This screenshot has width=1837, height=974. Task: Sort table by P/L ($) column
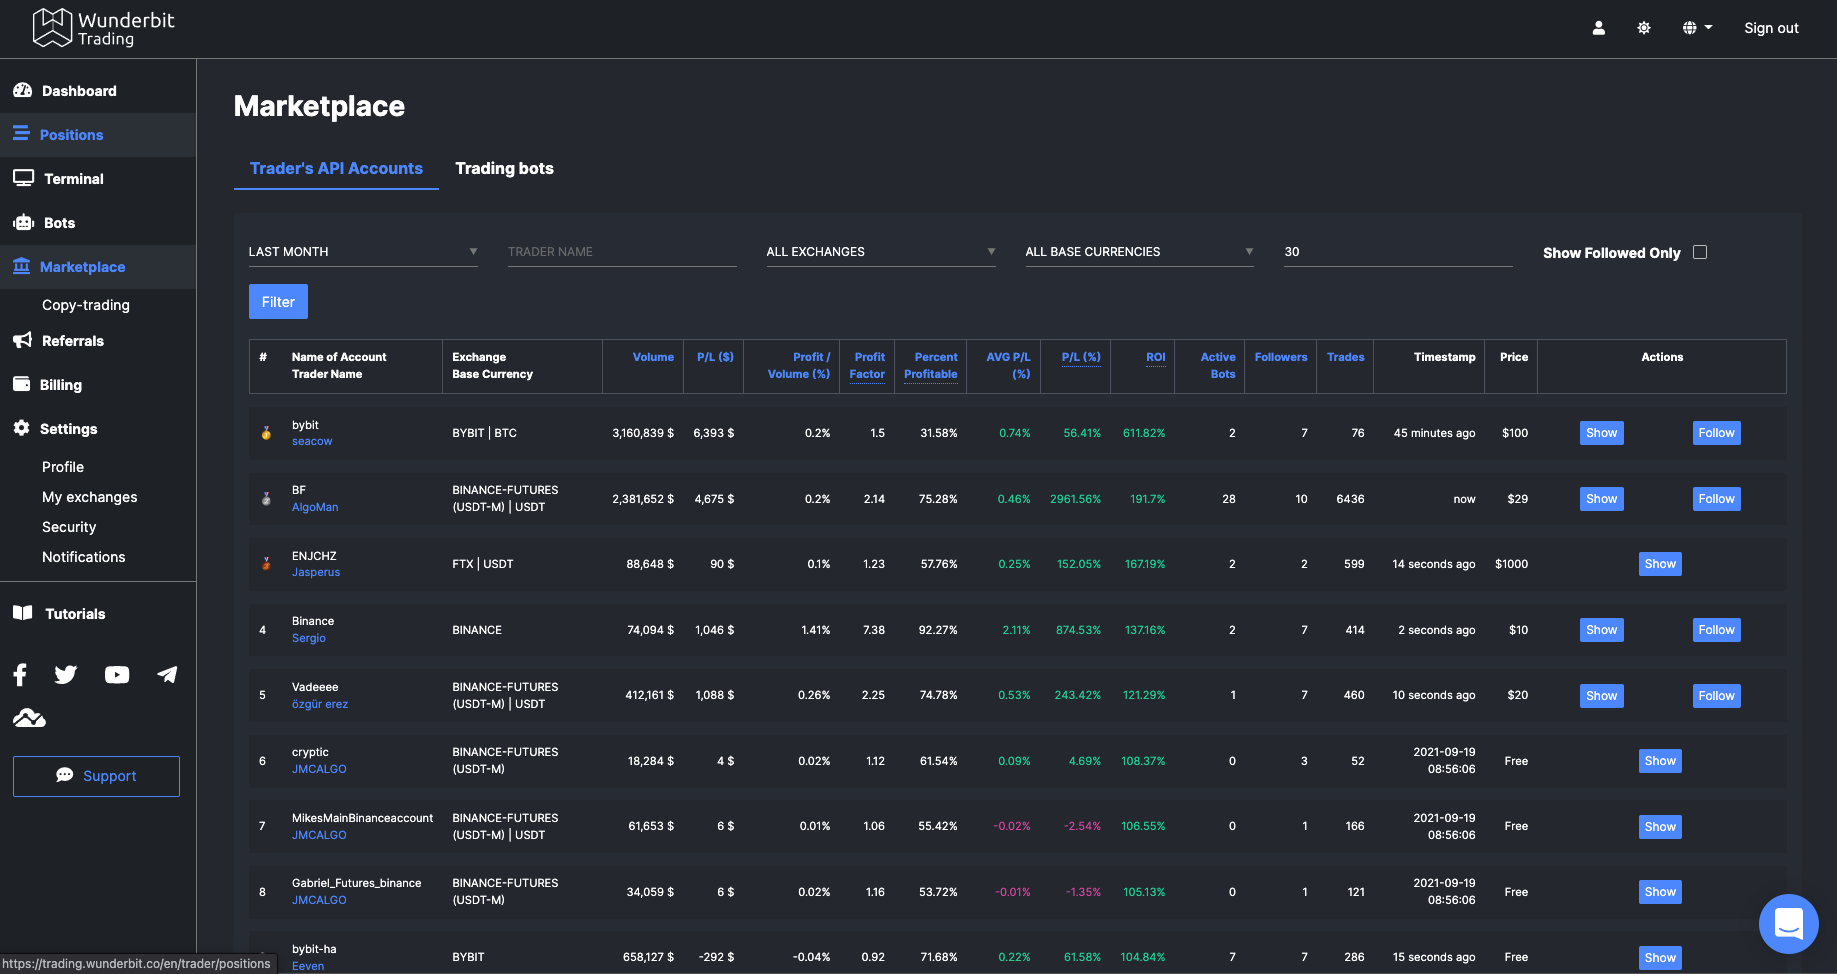coord(715,357)
